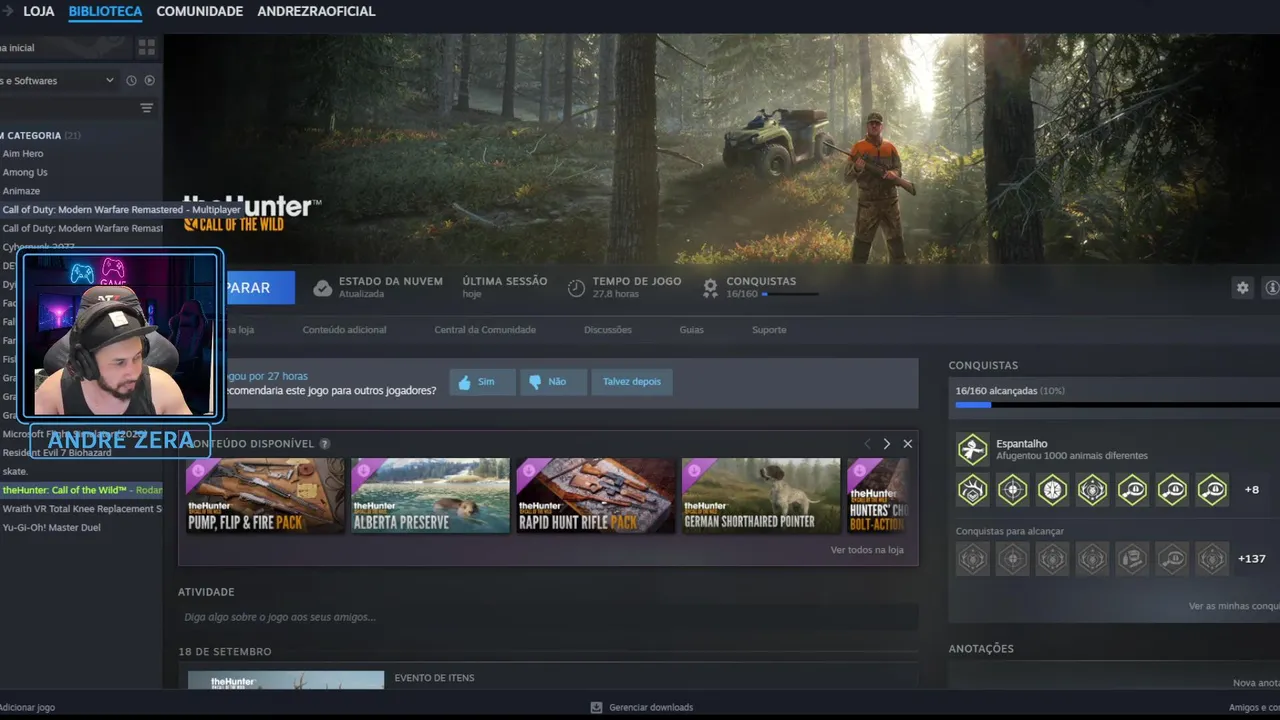Click the achievements cog icon beside Conquistas
Screen dimensions: 1280x720
point(710,288)
